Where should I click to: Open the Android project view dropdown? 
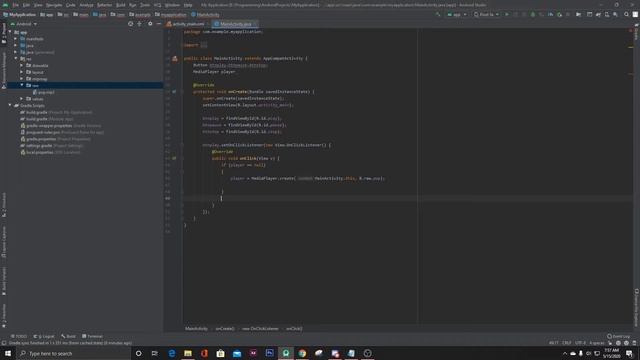click(24, 24)
